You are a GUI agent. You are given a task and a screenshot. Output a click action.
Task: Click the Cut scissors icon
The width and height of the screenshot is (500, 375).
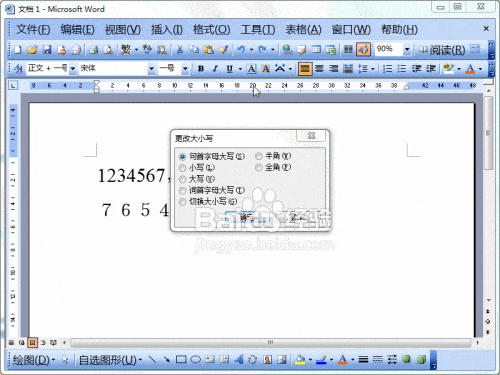click(180, 50)
